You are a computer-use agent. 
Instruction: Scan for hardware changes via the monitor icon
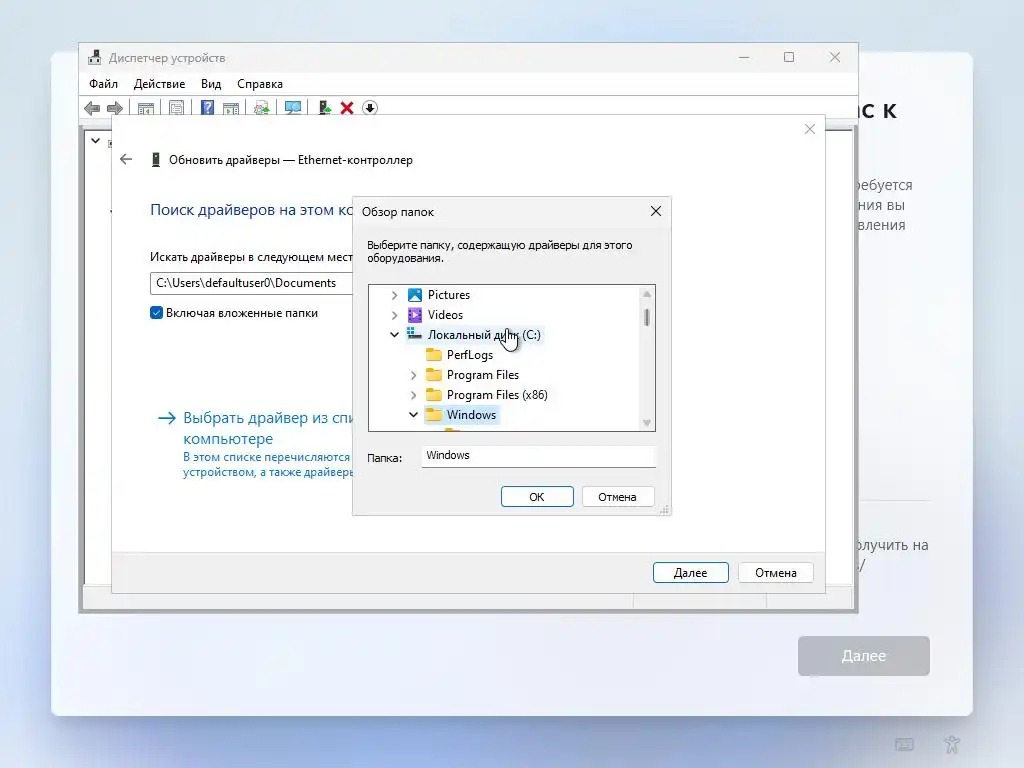click(293, 108)
